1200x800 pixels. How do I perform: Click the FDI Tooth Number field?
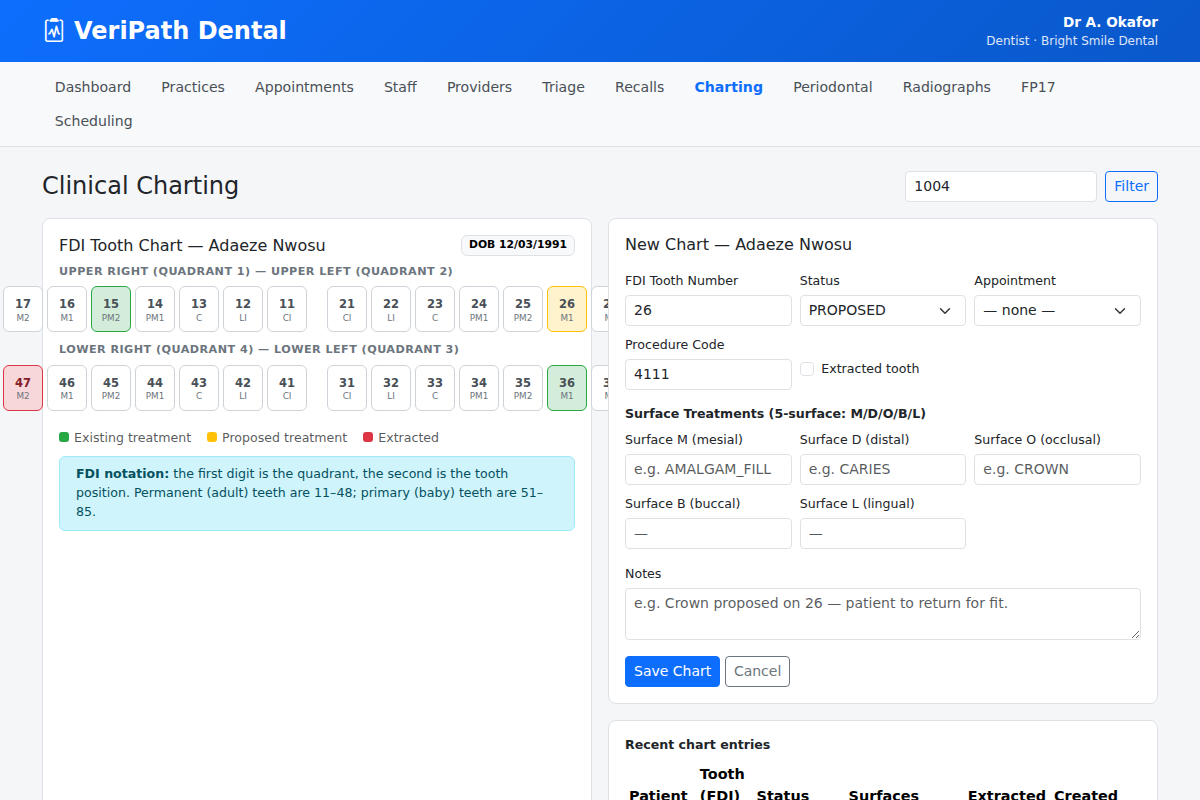(x=708, y=310)
